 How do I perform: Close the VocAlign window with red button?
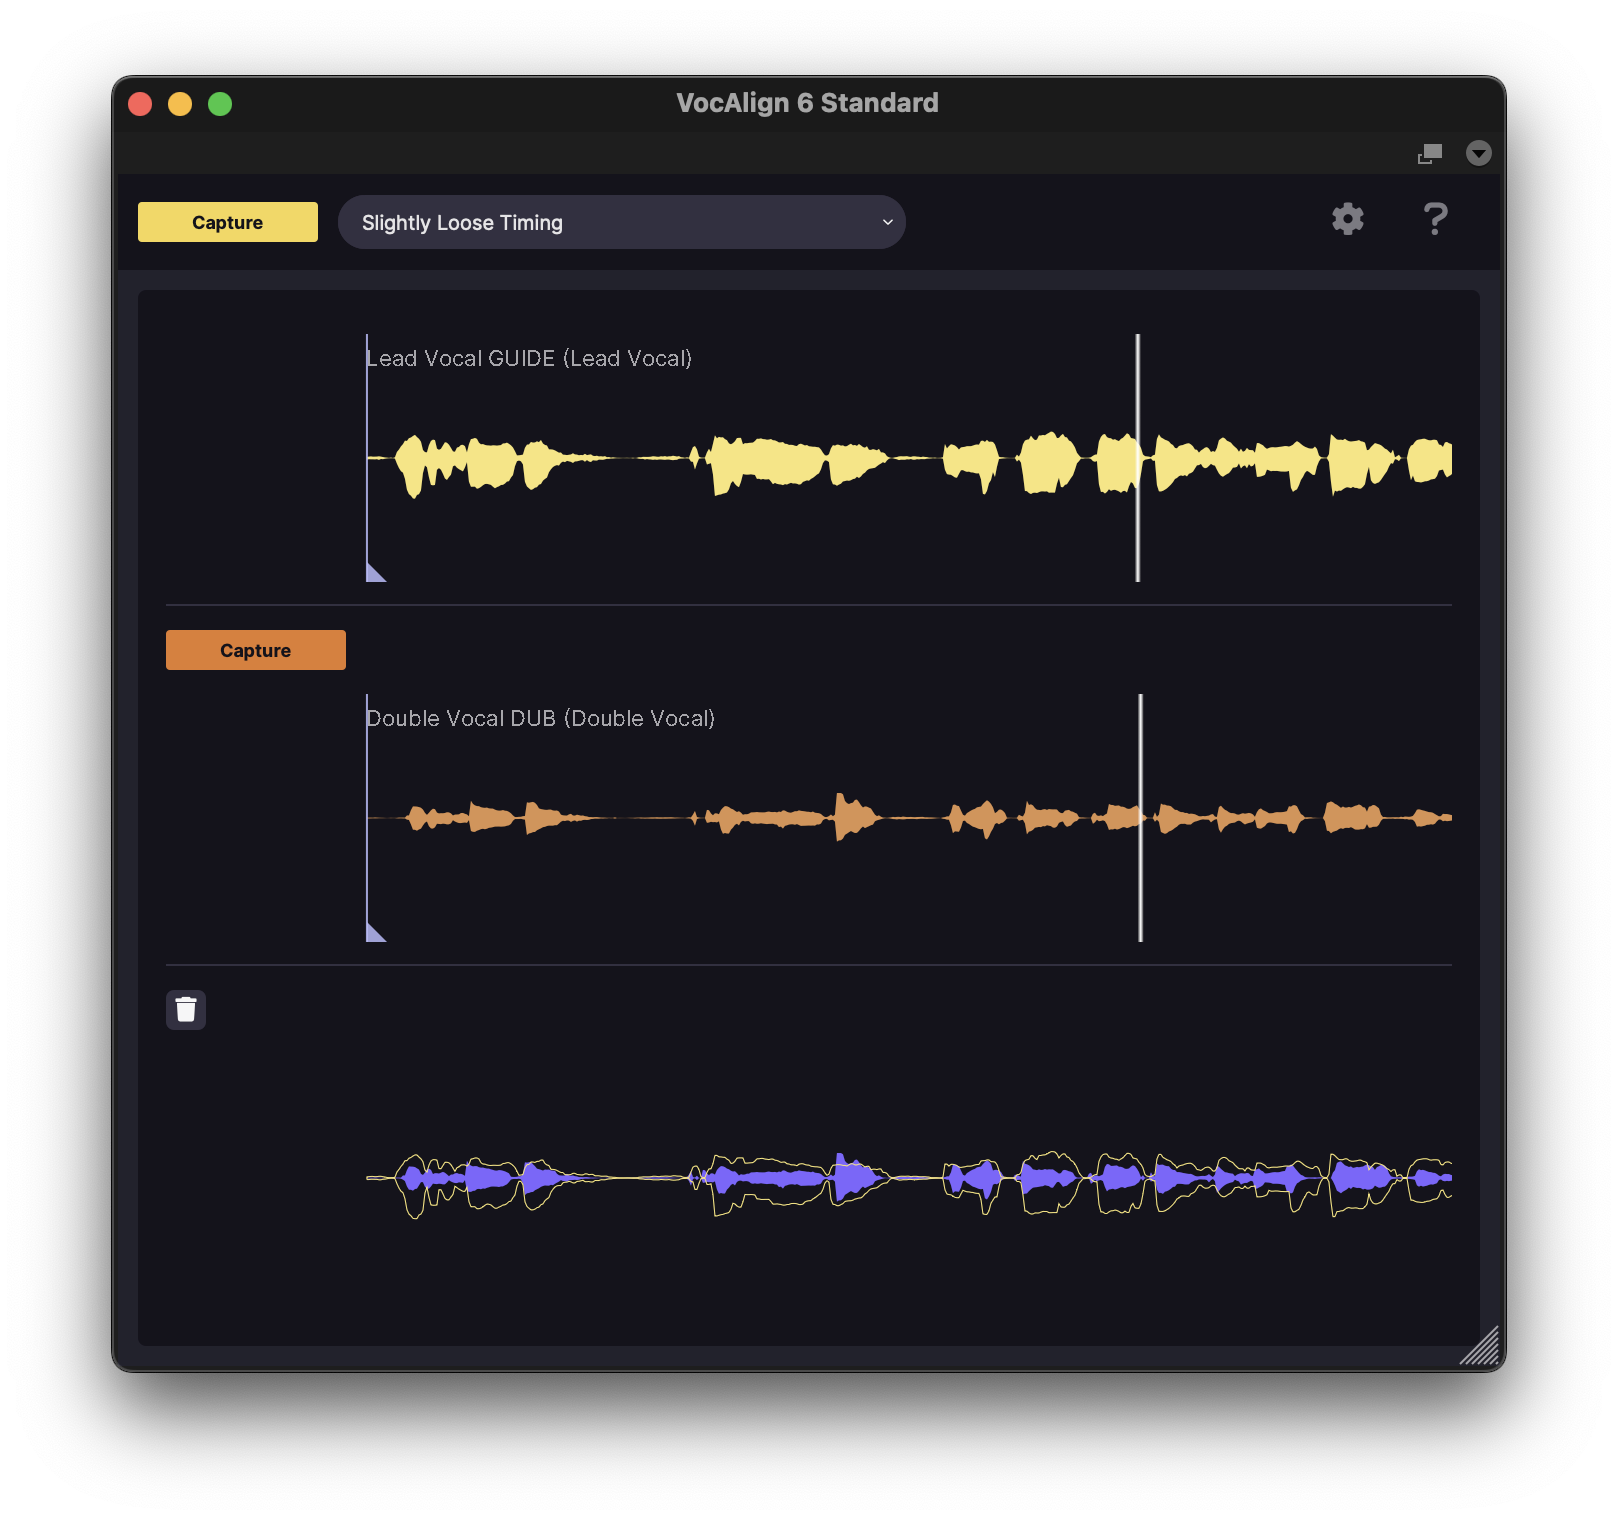[x=140, y=104]
